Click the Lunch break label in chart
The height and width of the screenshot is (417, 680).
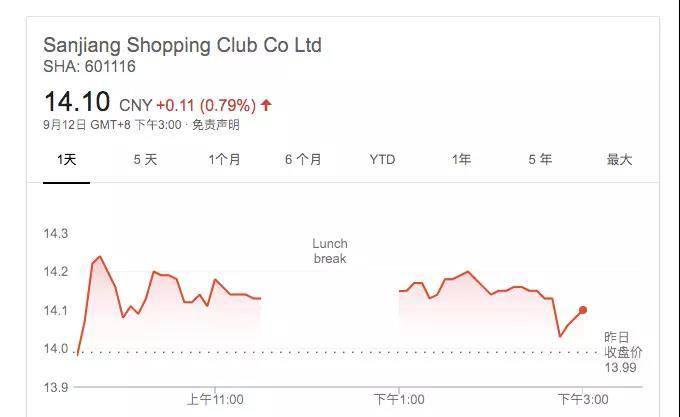point(330,251)
